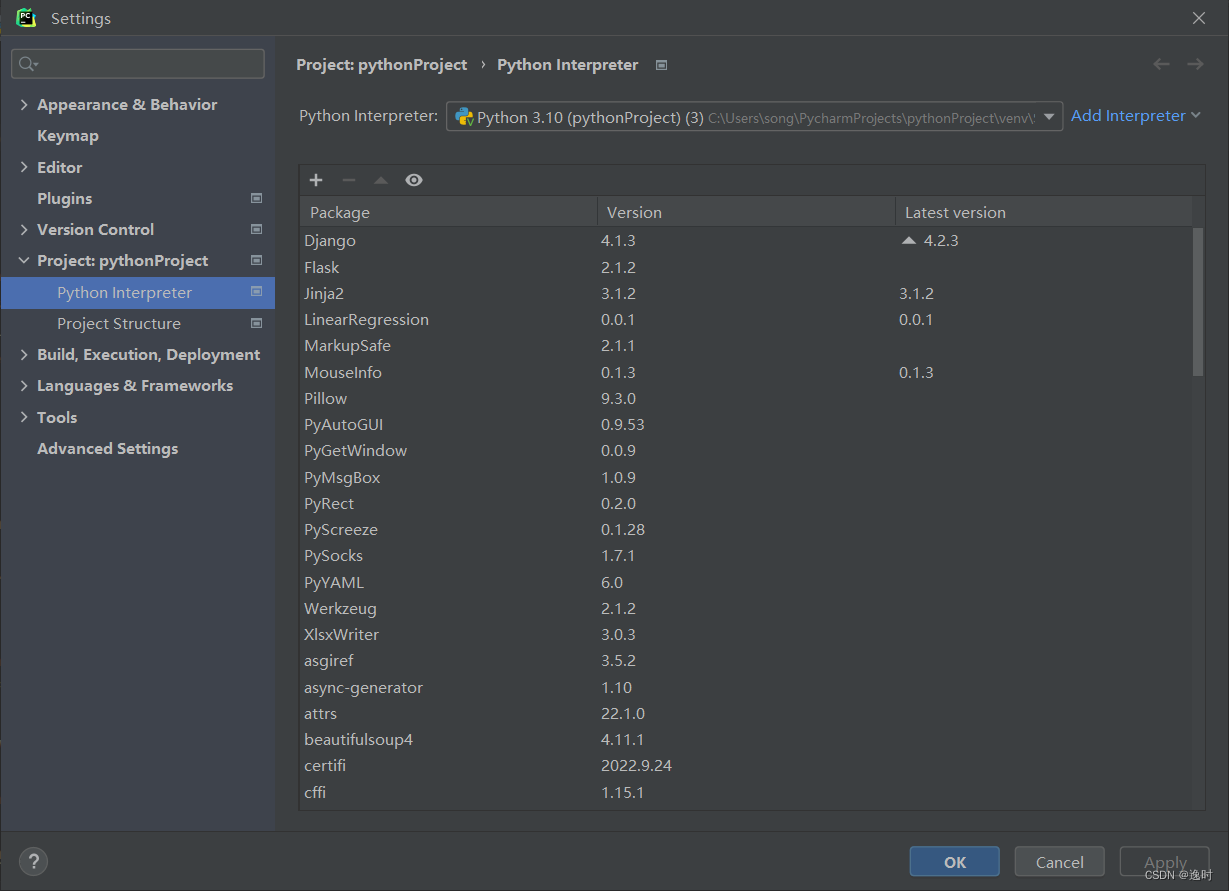Screen dimensions: 1229x891
Task: Select Python Interpreter in sidebar
Action: (x=138, y=292)
